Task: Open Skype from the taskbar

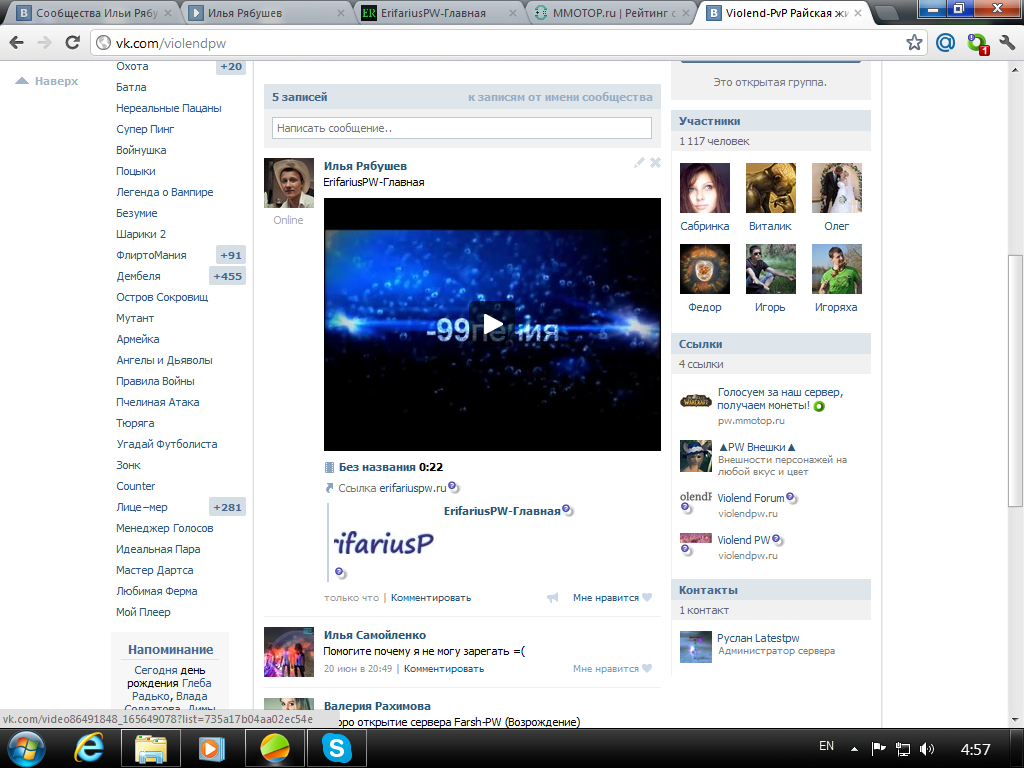Action: (337, 748)
